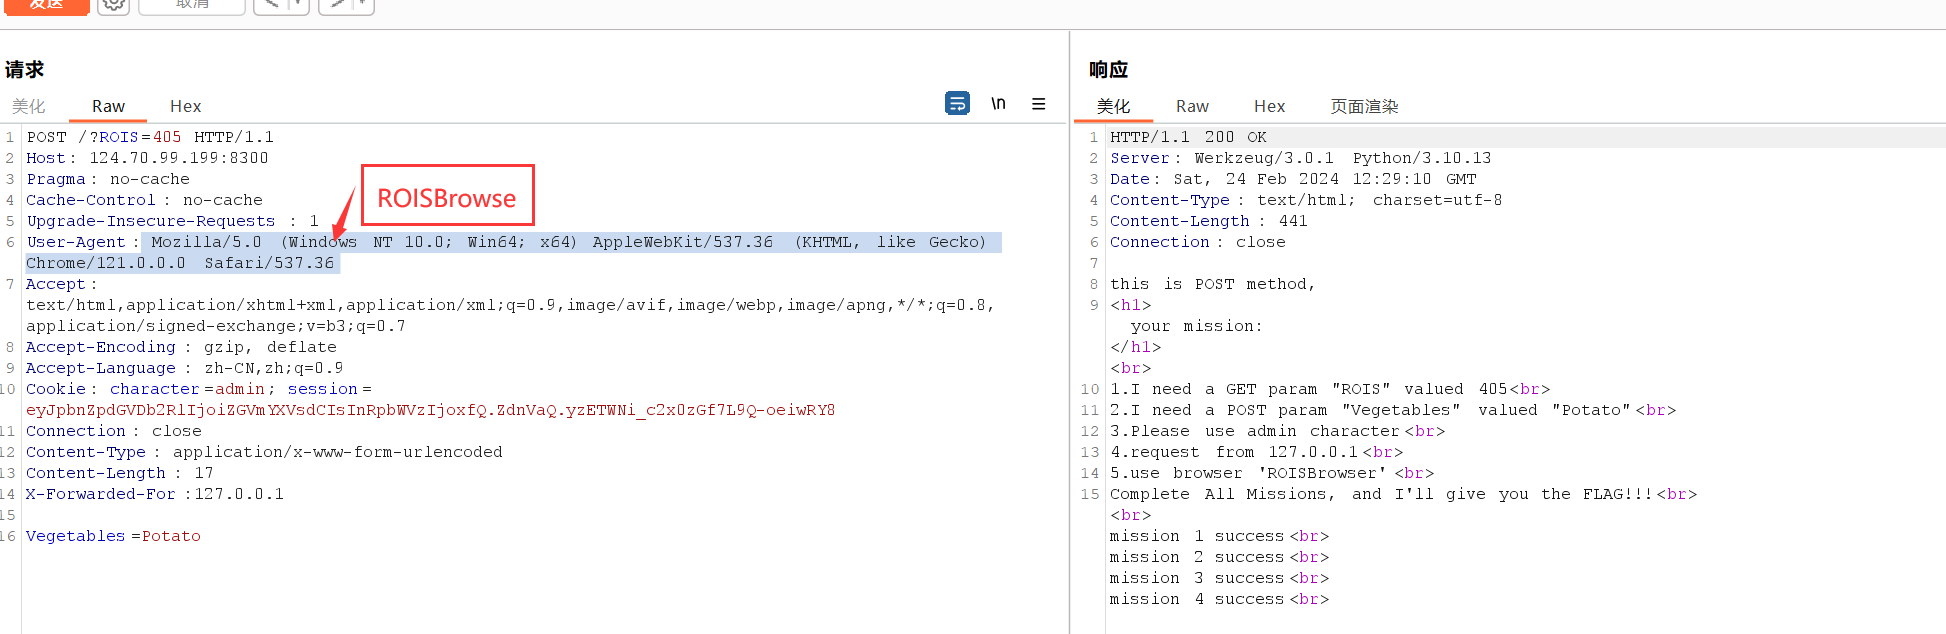Go forward with the right history arrow

pyautogui.click(x=338, y=5)
